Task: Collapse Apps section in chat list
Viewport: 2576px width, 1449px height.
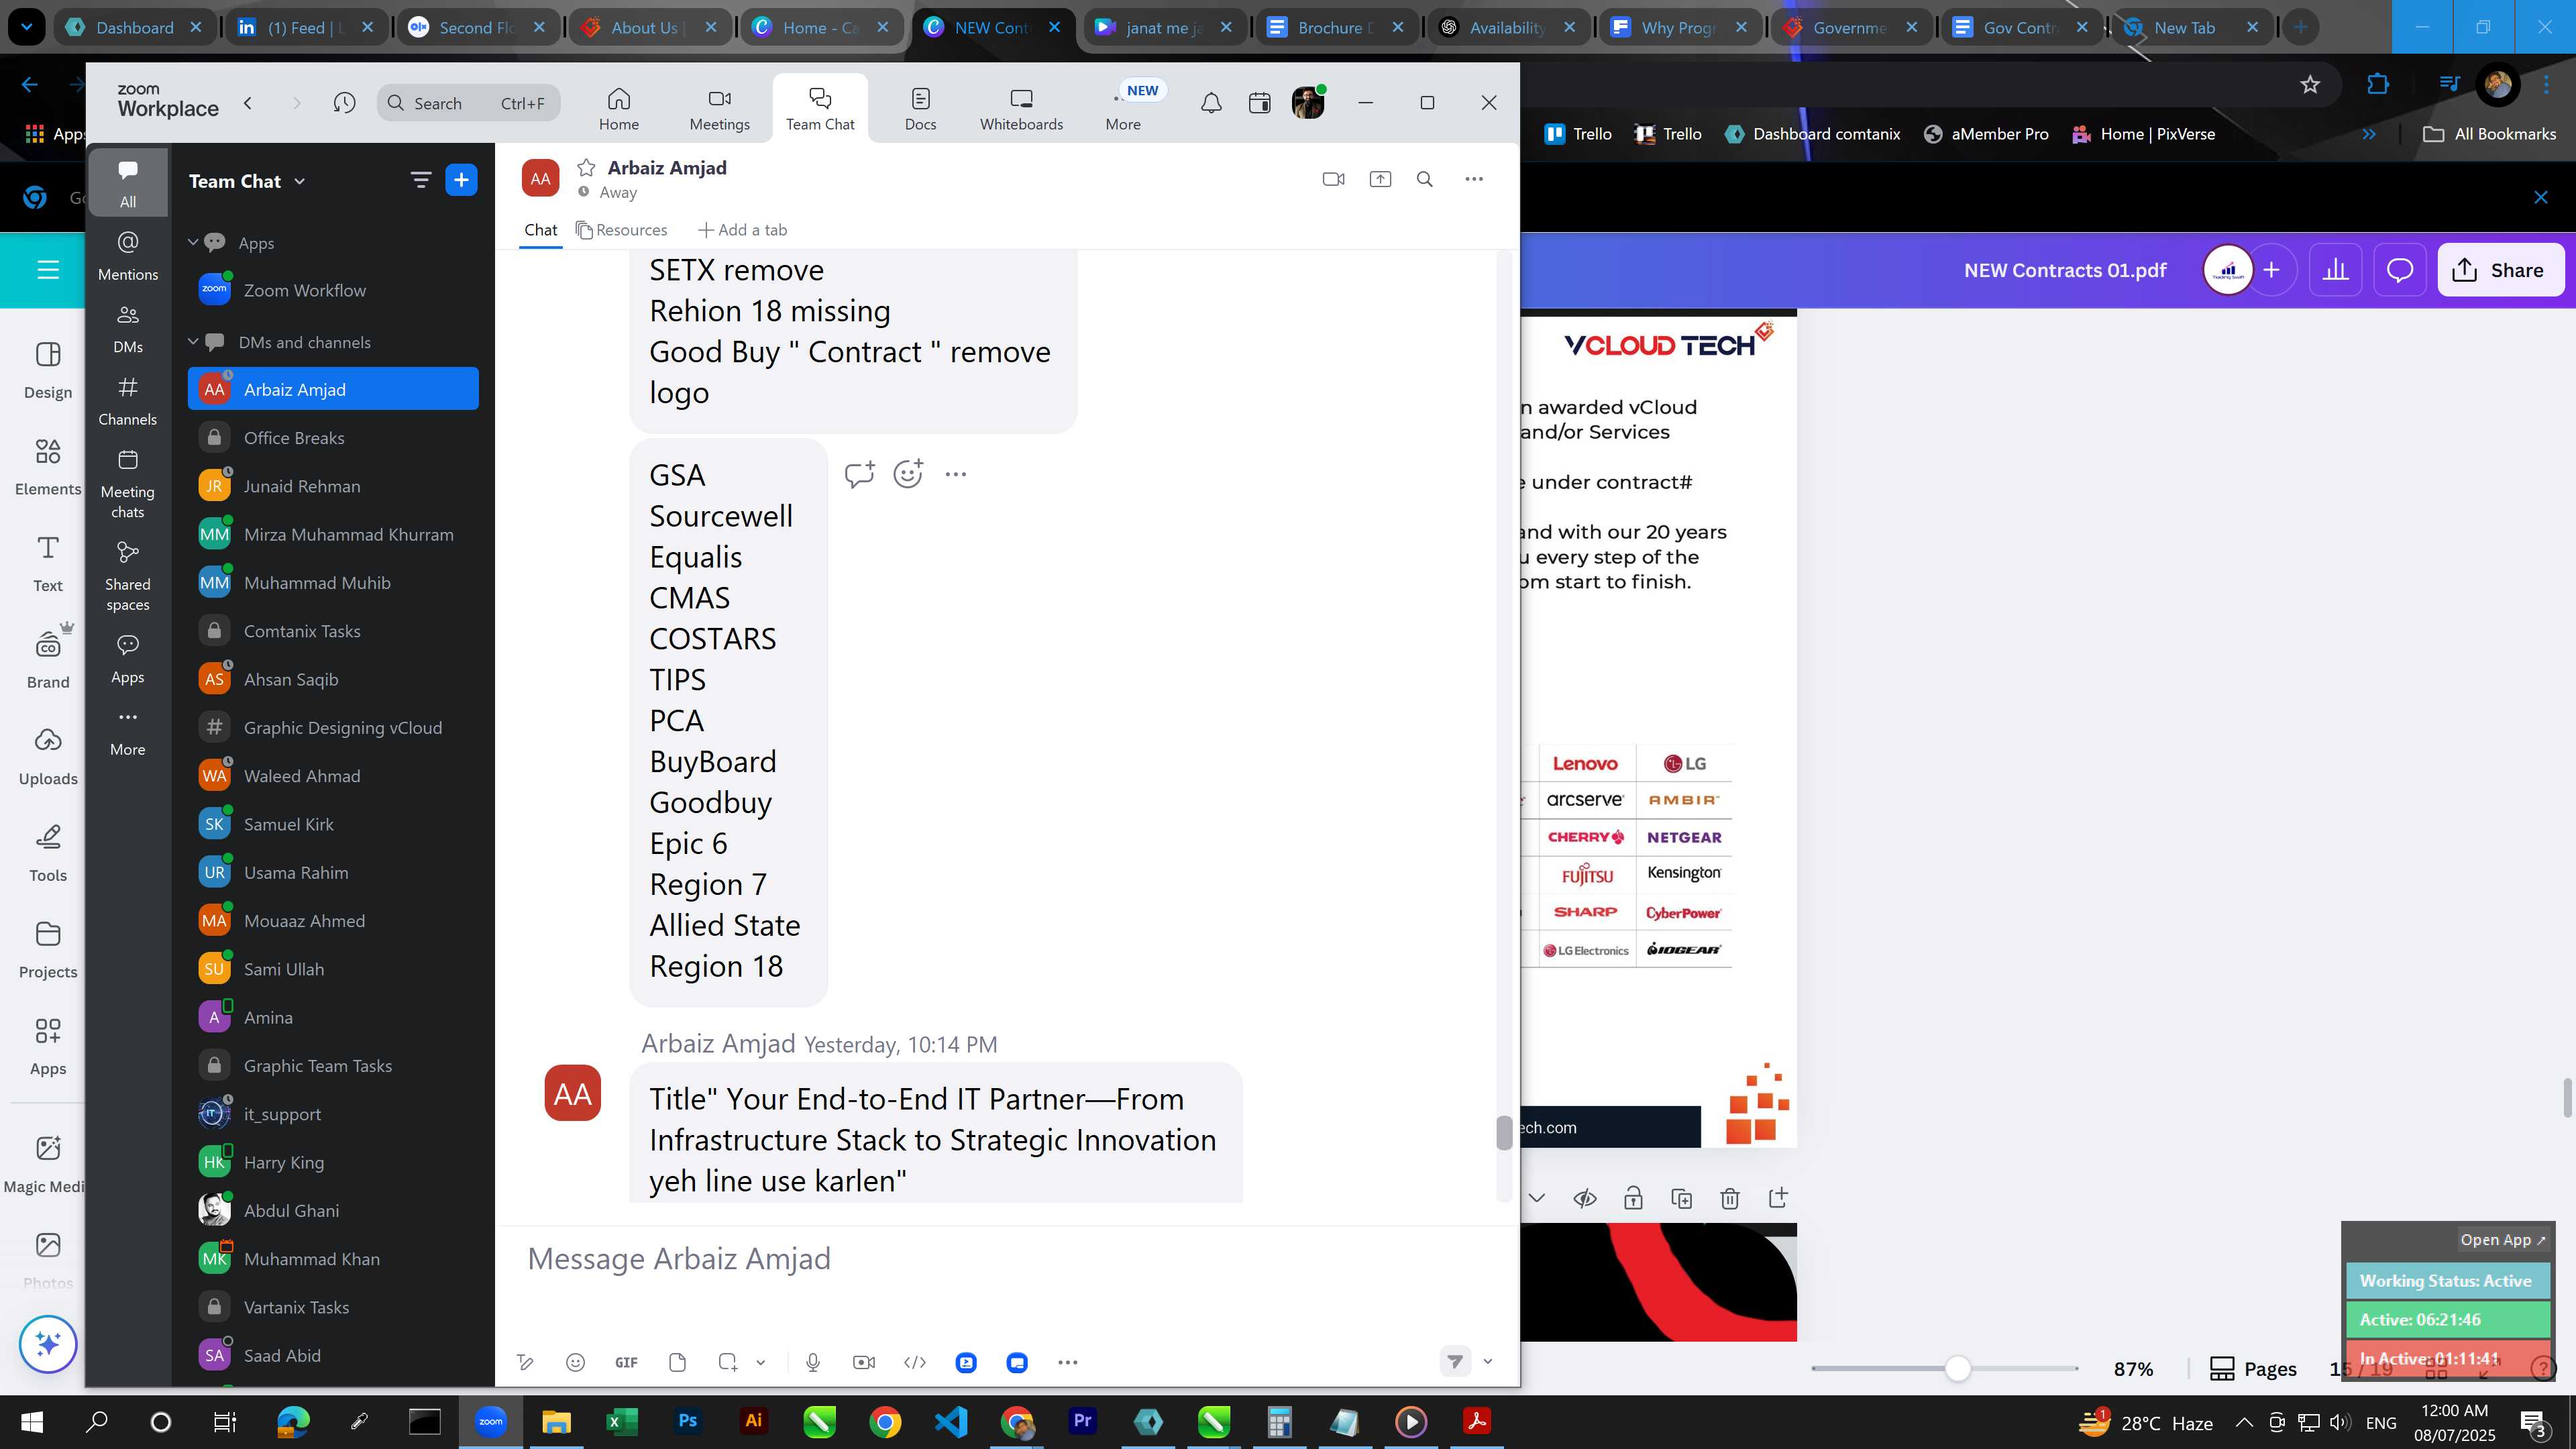Action: (193, 242)
